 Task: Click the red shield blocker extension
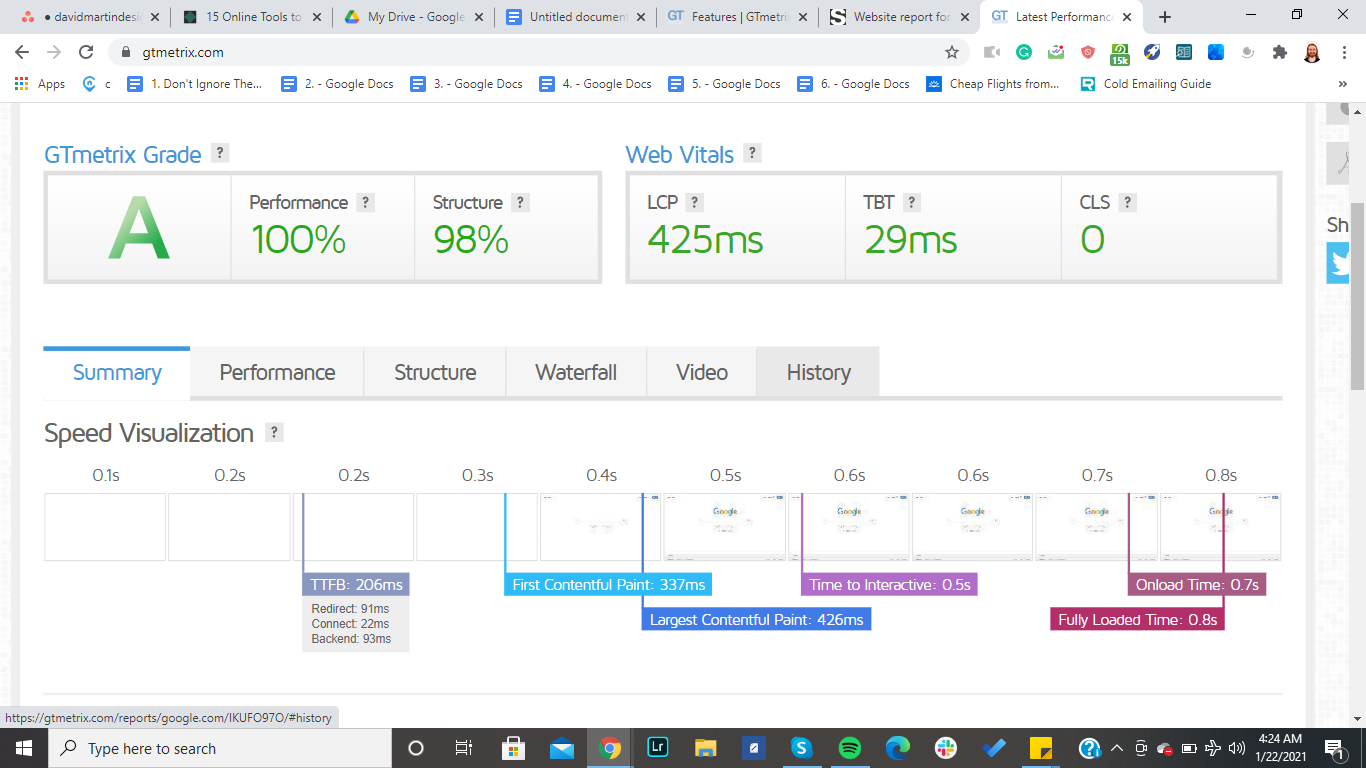[1088, 52]
